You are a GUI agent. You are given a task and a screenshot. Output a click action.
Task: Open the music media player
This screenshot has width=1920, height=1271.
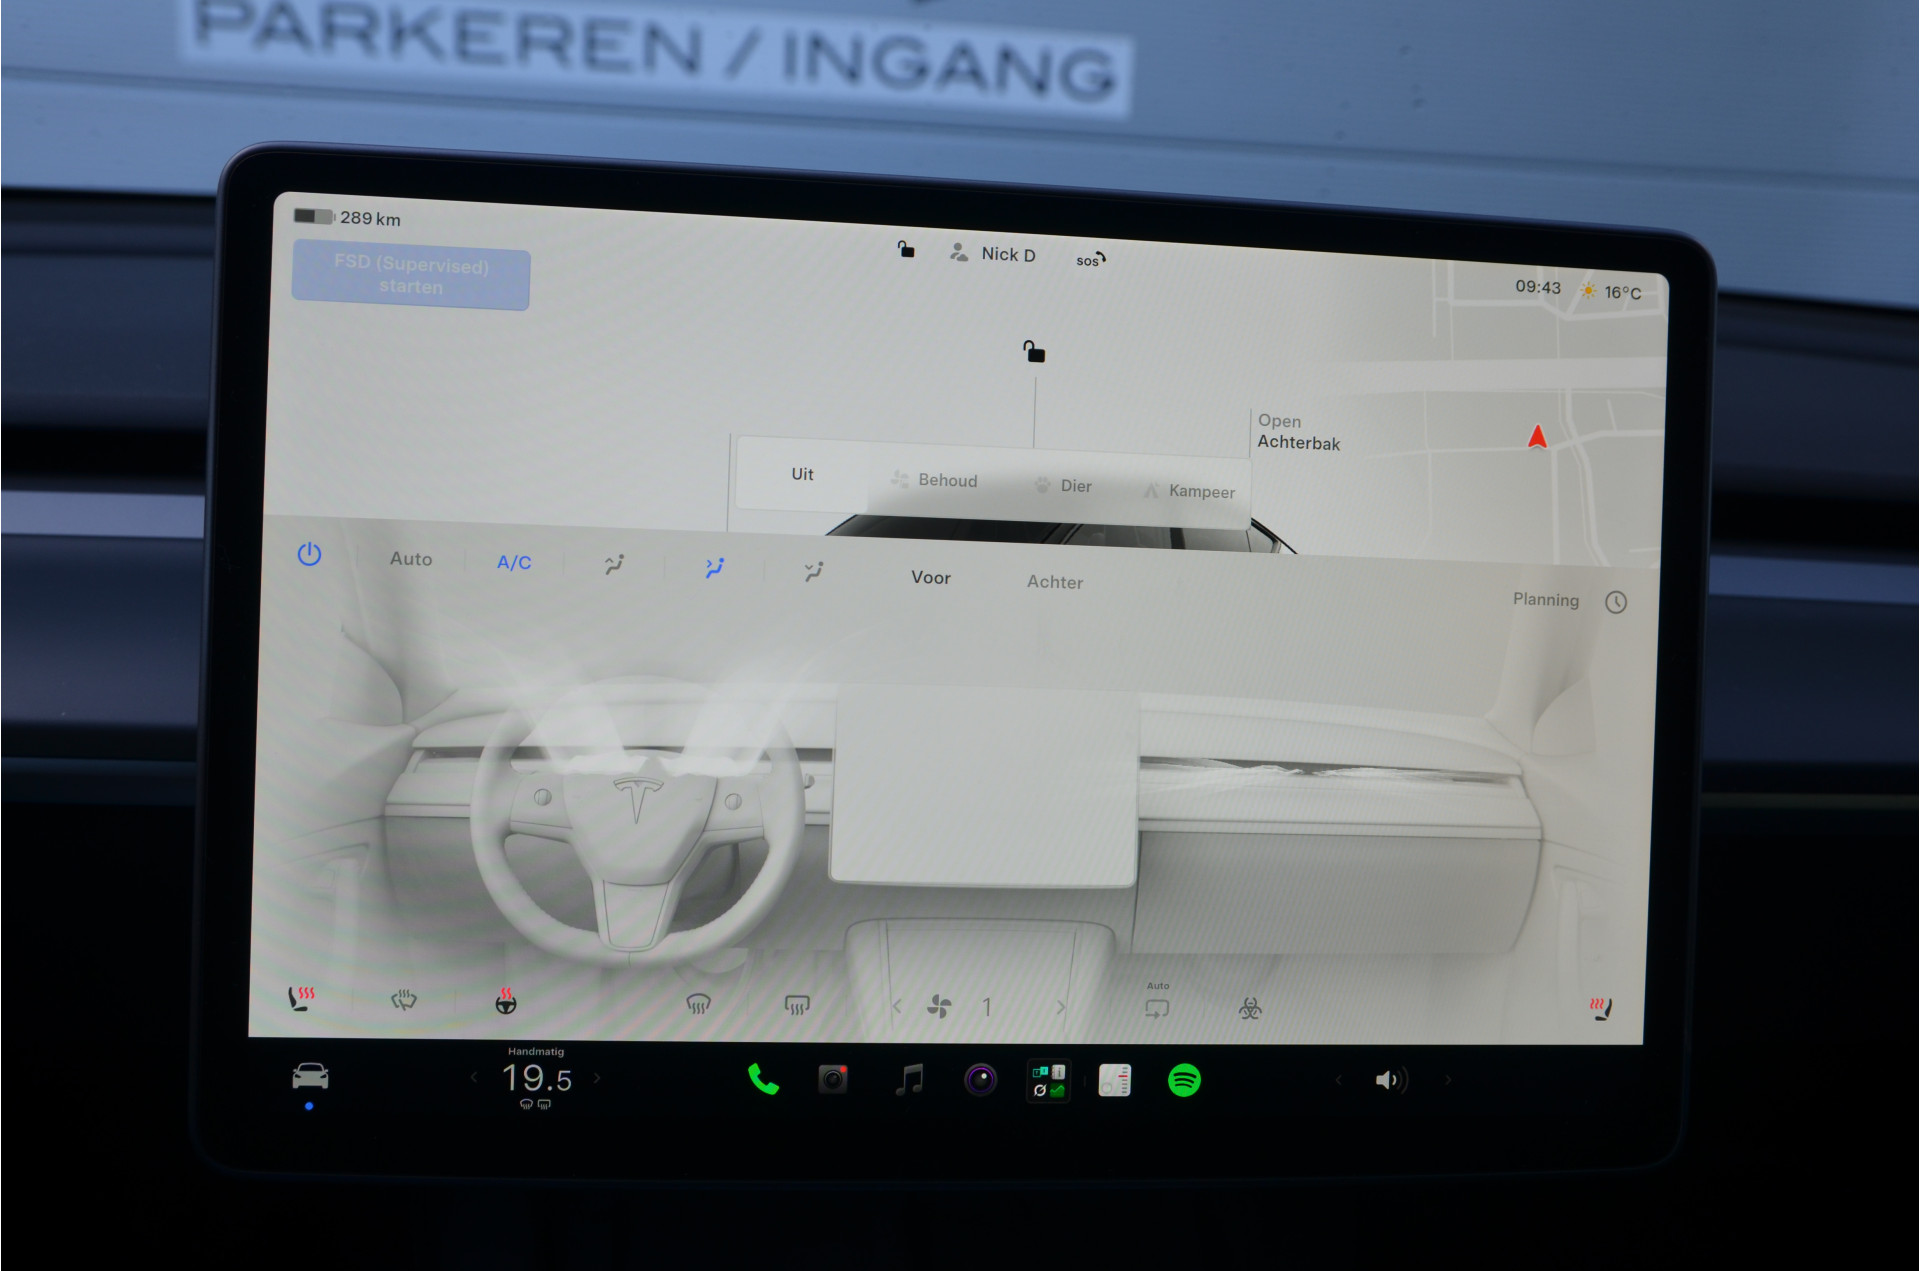(x=908, y=1080)
